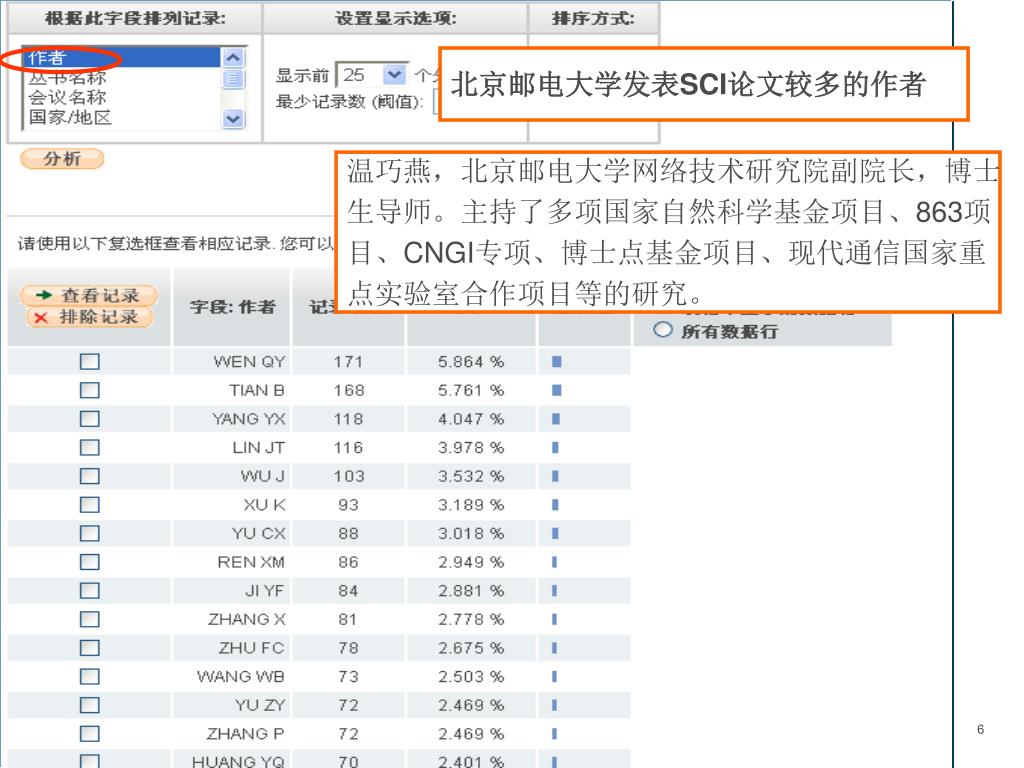Screen dimensions: 1024x768
Task: Check the WANG WB row checkbox
Action: point(89,677)
